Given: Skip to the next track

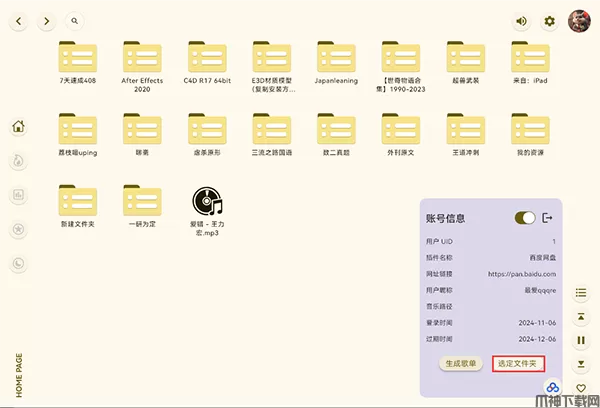Looking at the screenshot, I should pyautogui.click(x=581, y=364).
